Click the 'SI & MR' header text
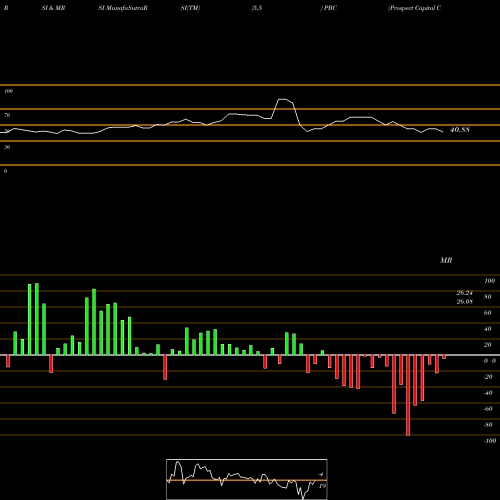The width and height of the screenshot is (500, 500). click(53, 8)
